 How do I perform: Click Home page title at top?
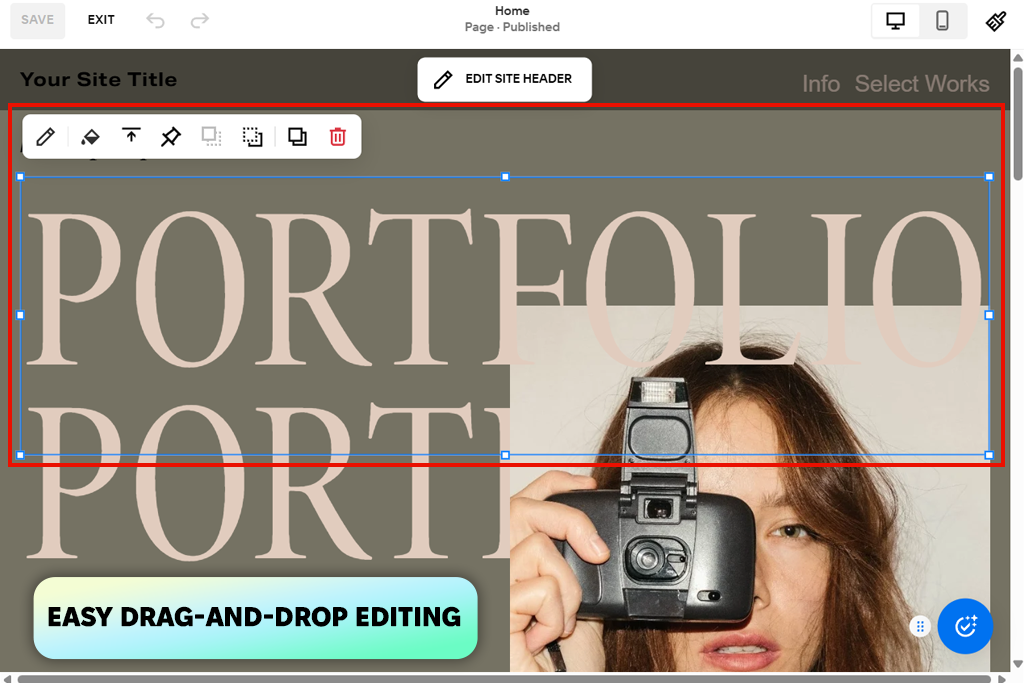pos(512,11)
